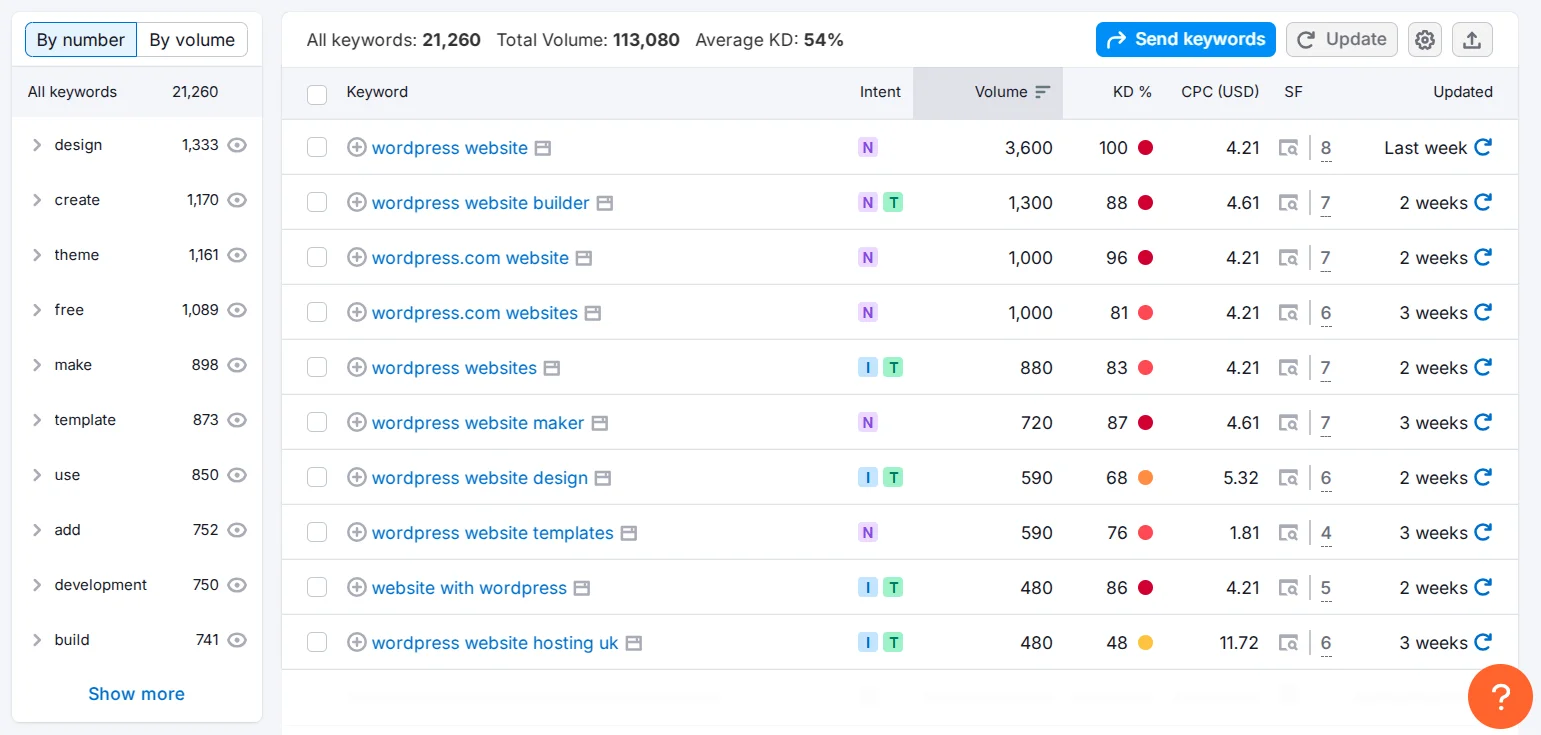Click the sort icon in Volume header

[1043, 92]
